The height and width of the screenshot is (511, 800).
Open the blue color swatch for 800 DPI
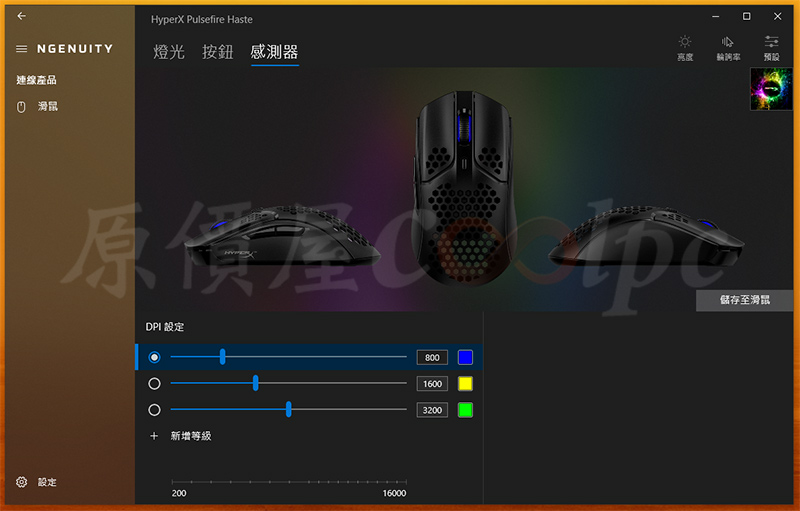[x=465, y=357]
